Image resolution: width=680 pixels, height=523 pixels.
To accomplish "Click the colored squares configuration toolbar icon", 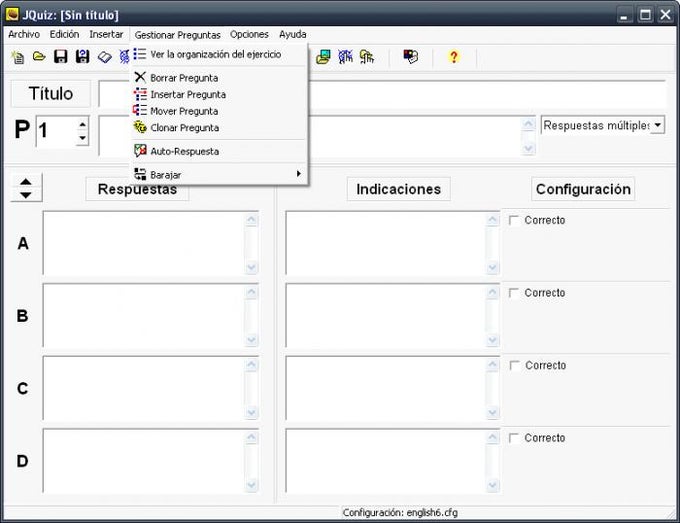I will tap(411, 56).
